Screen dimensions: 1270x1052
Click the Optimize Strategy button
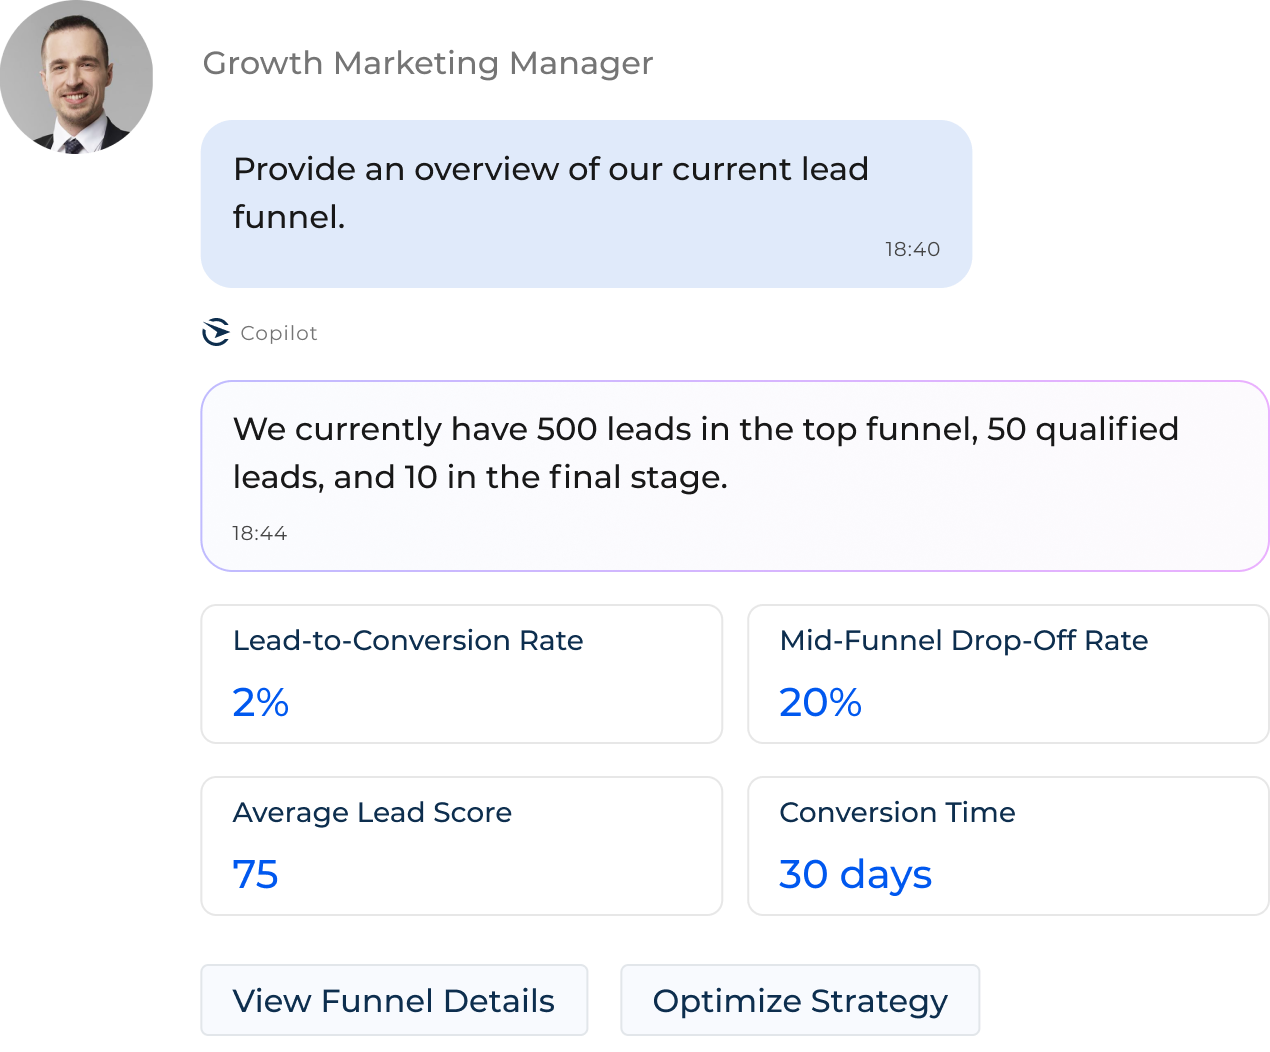799,1000
